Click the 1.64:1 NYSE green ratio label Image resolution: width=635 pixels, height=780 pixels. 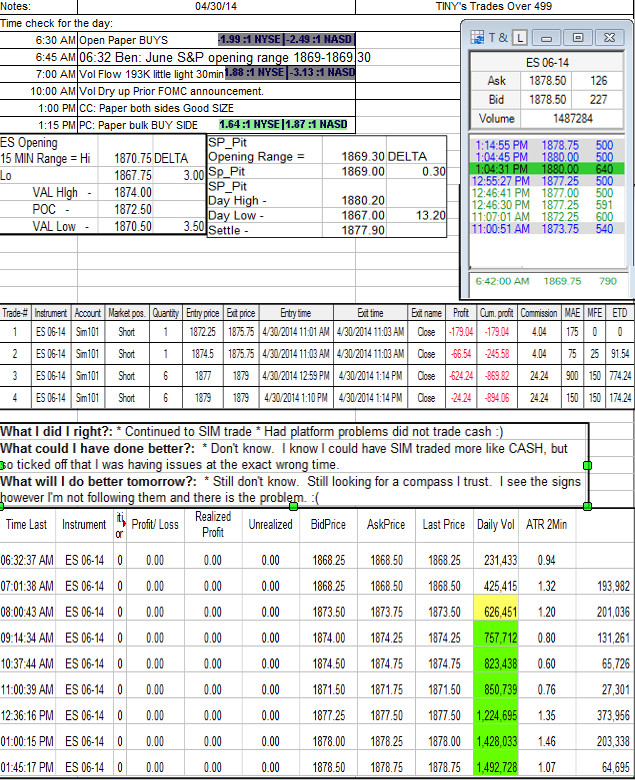[x=251, y=124]
